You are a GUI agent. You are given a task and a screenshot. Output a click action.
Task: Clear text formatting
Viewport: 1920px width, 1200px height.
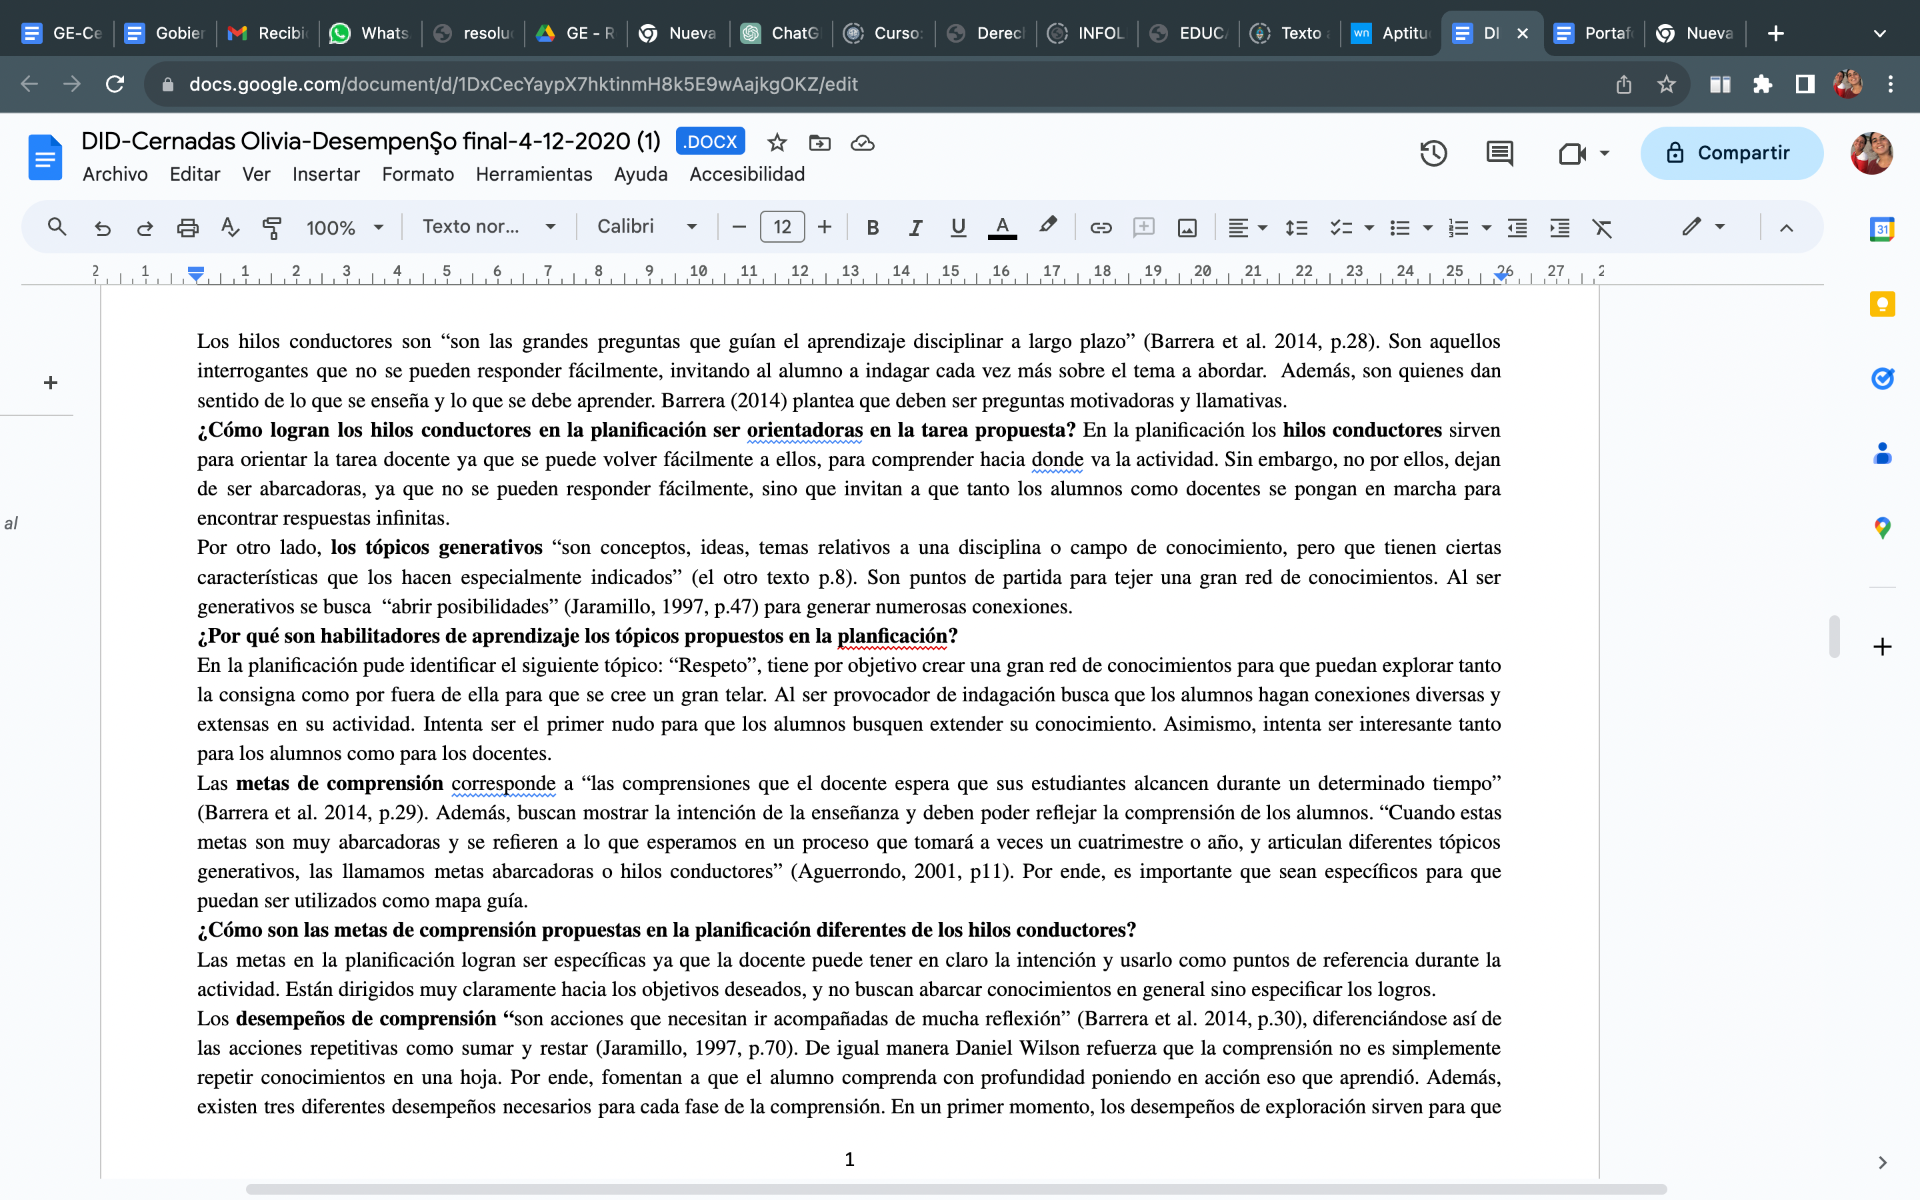(1602, 228)
